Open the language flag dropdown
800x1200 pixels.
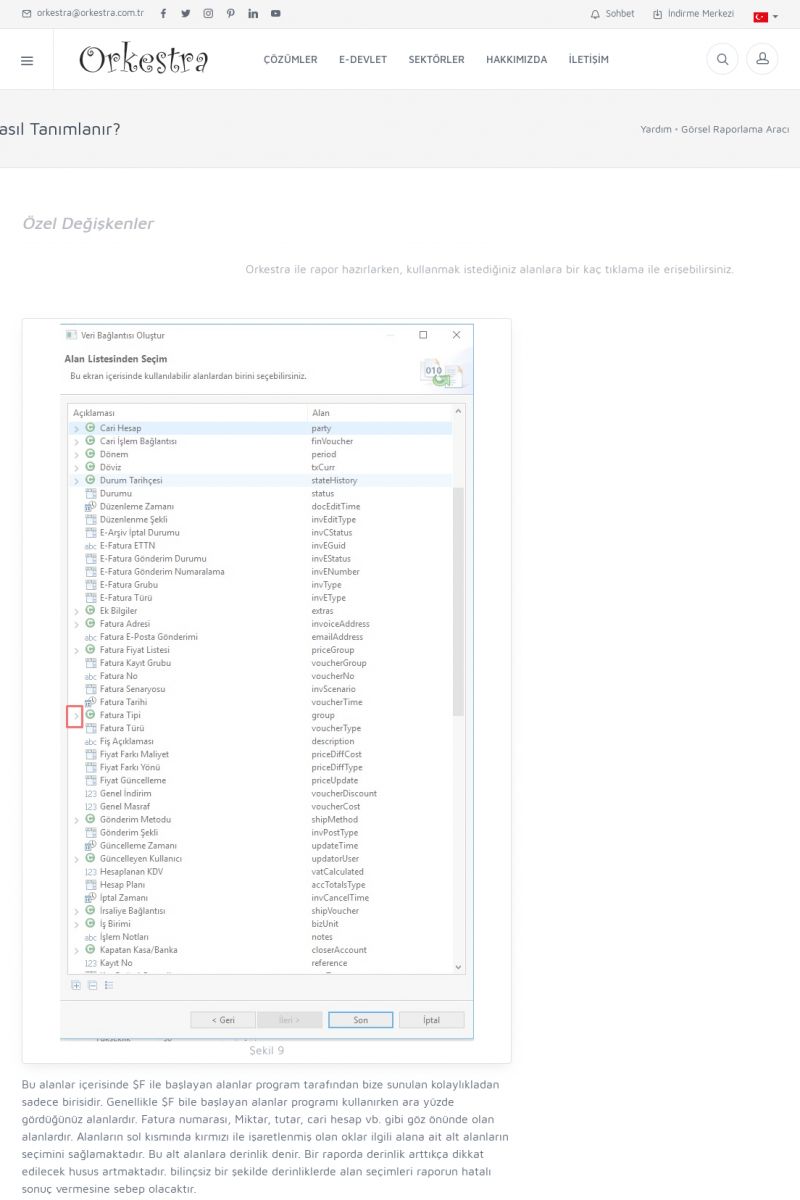click(765, 16)
